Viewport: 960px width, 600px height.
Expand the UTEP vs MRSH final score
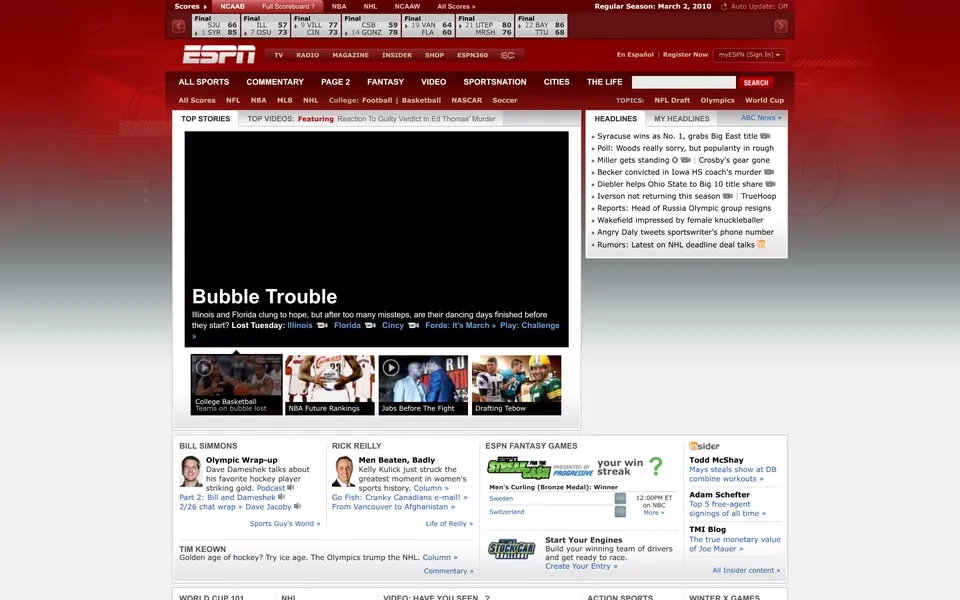pyautogui.click(x=485, y=26)
